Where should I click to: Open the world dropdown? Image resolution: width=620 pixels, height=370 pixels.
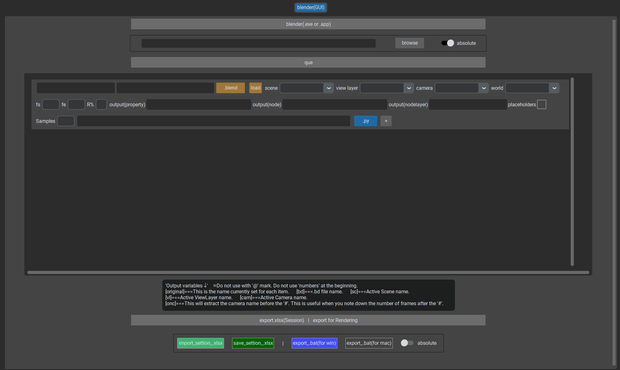pos(532,88)
